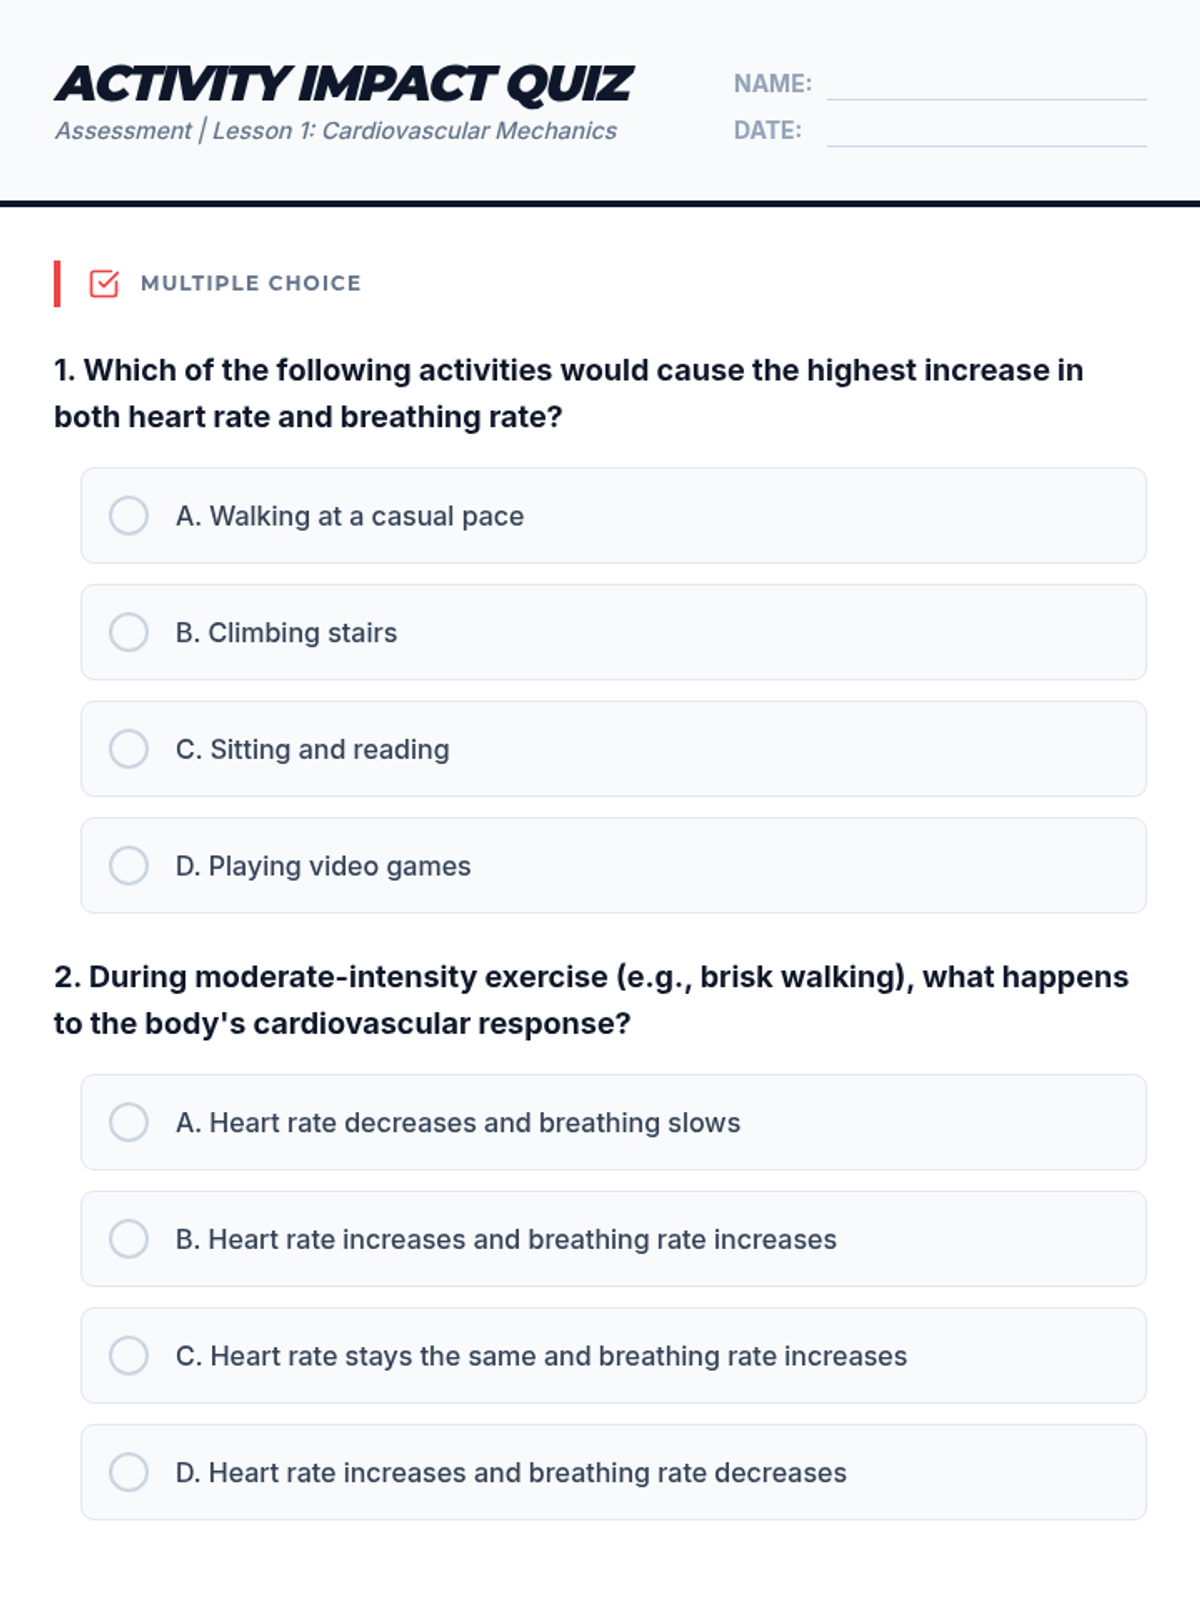Click the Lesson 1 Cardiovascular Mechanics subtitle
Viewport: 1200px width, 1600px height.
336,131
